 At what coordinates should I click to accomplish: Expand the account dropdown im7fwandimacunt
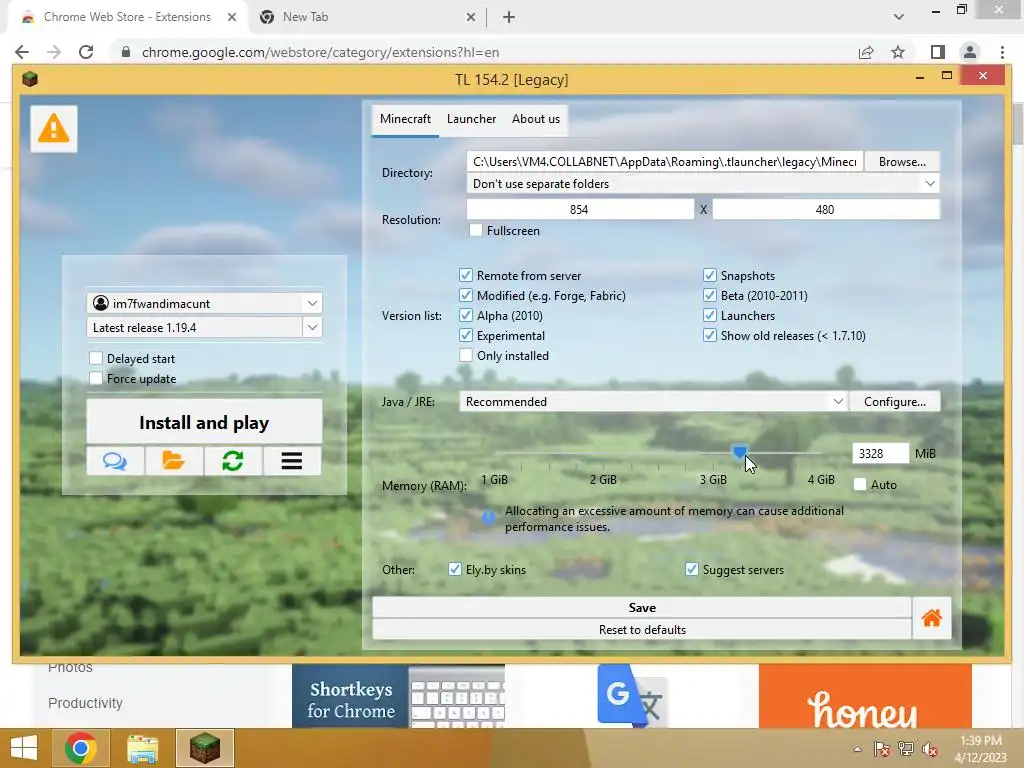click(312, 303)
